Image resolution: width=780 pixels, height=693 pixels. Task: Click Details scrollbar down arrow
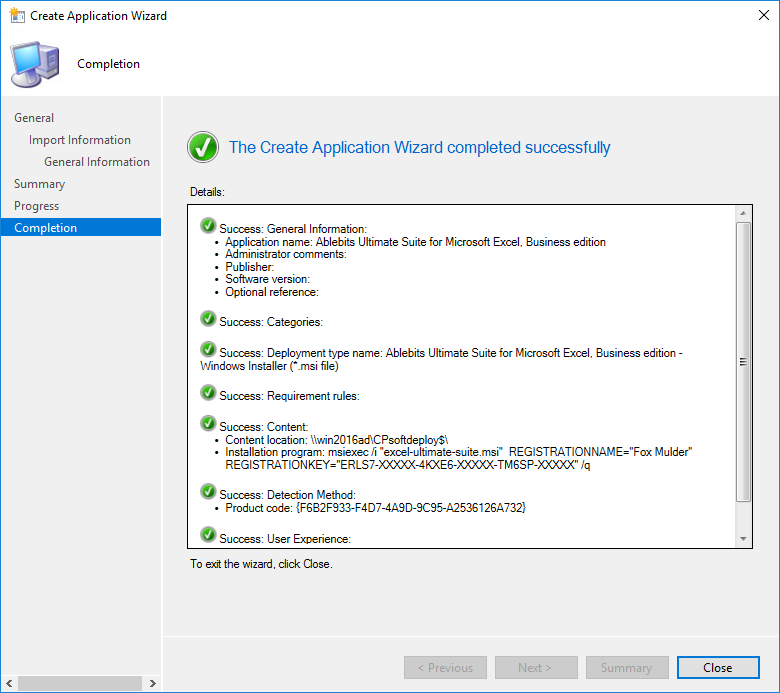point(743,539)
